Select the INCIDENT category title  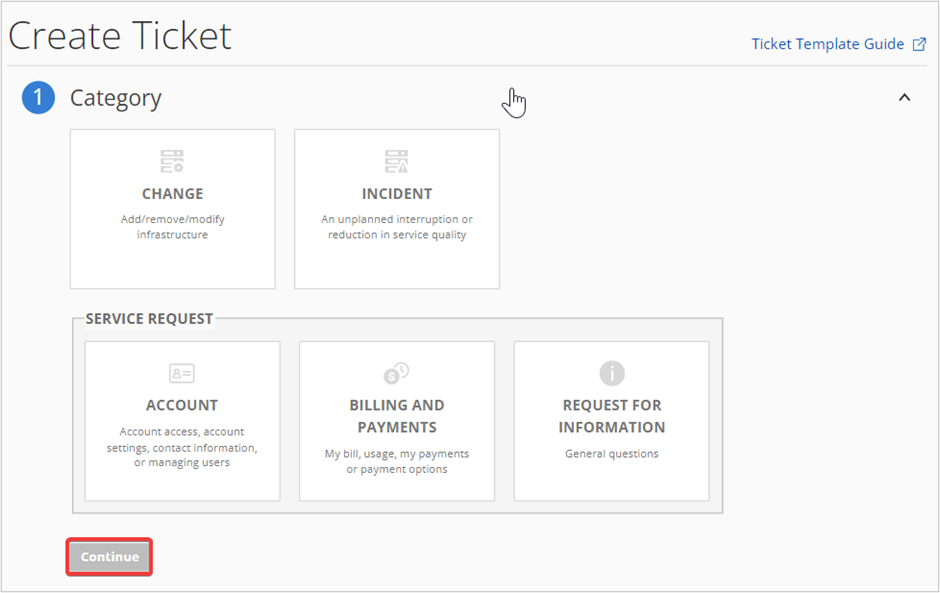(x=397, y=194)
